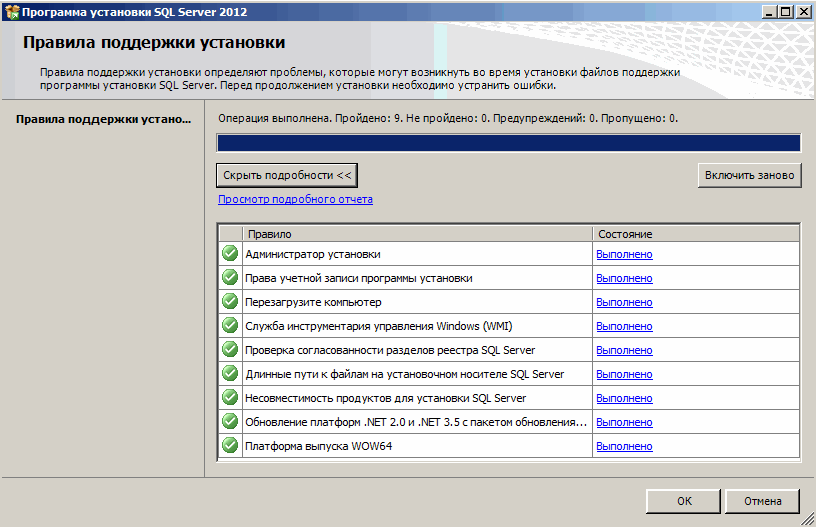Open Выполнено link for Длинные пути rule
The image size is (816, 527).
pyautogui.click(x=624, y=374)
